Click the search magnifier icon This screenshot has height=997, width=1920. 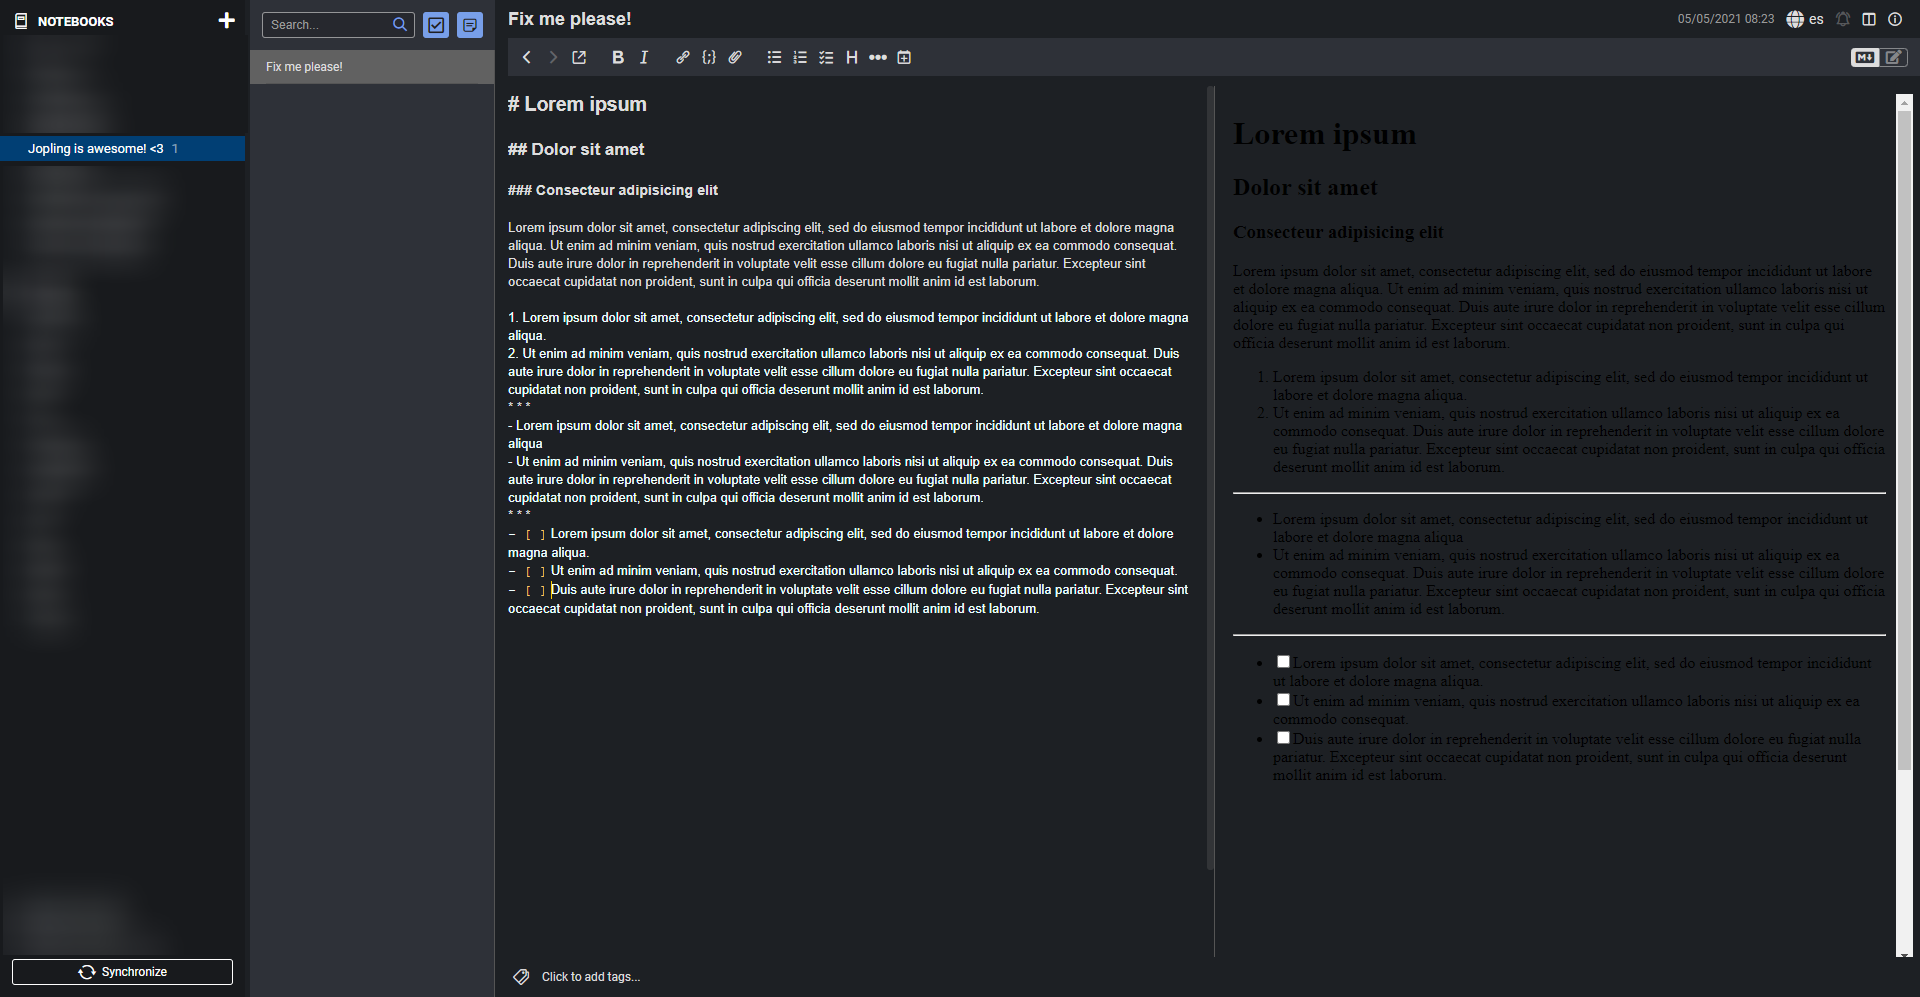[400, 25]
